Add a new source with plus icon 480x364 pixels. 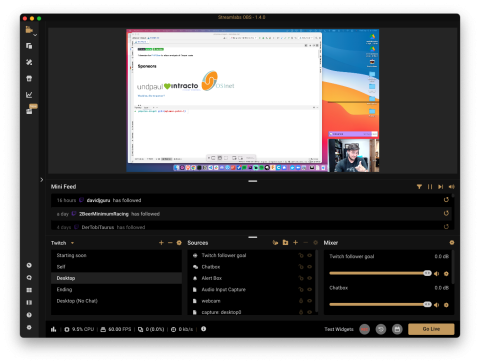coord(295,243)
